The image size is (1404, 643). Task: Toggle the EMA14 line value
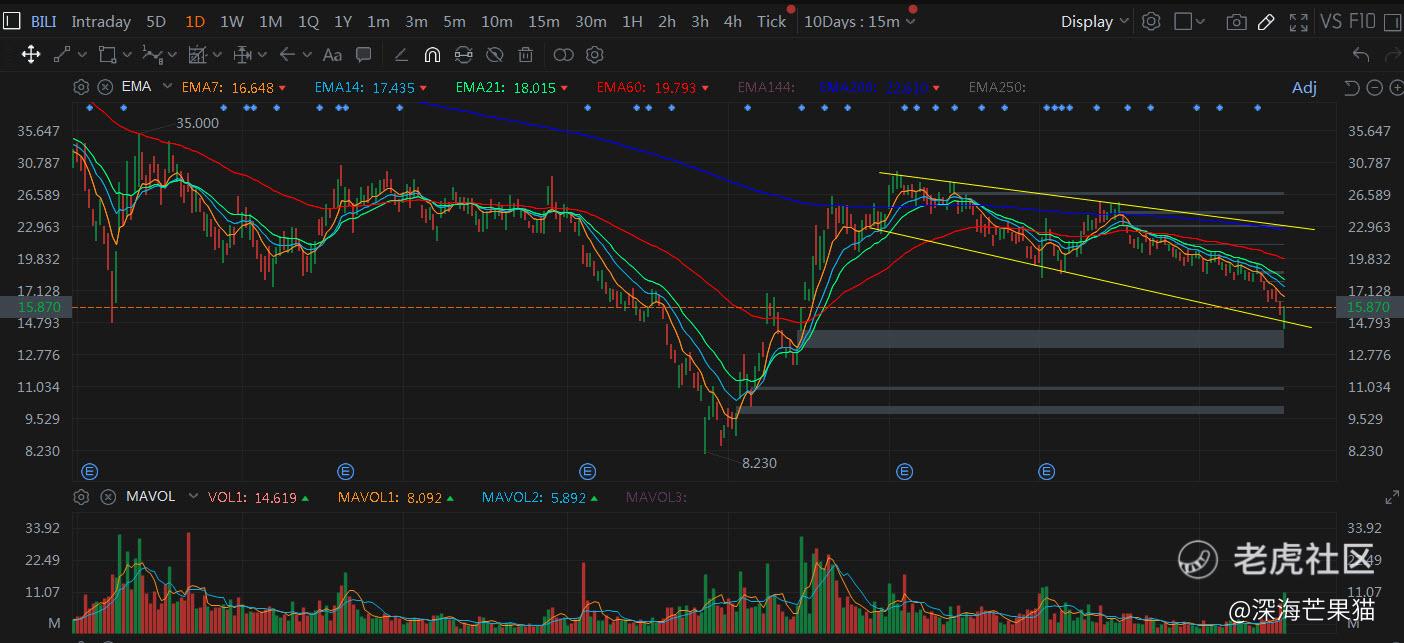(x=371, y=88)
